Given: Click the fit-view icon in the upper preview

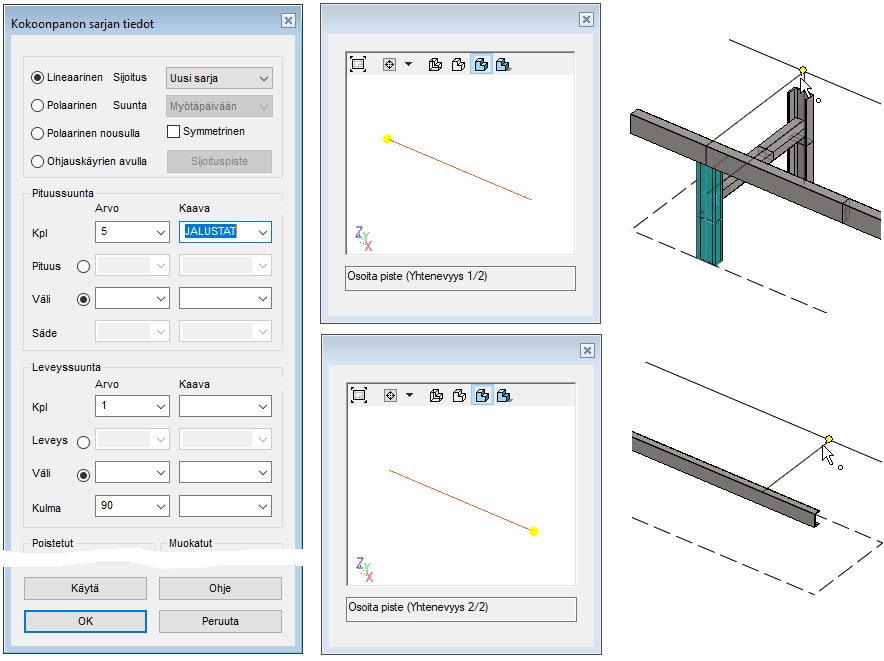Looking at the screenshot, I should click(358, 64).
